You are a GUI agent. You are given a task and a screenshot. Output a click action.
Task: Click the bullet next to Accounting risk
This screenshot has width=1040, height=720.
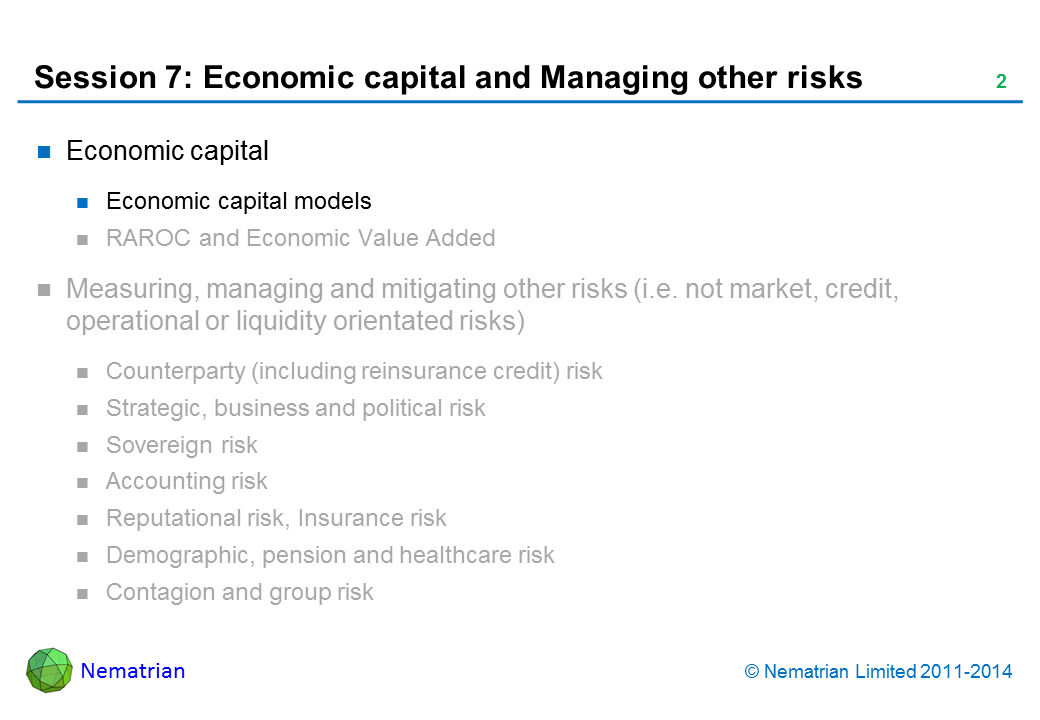[x=84, y=482]
